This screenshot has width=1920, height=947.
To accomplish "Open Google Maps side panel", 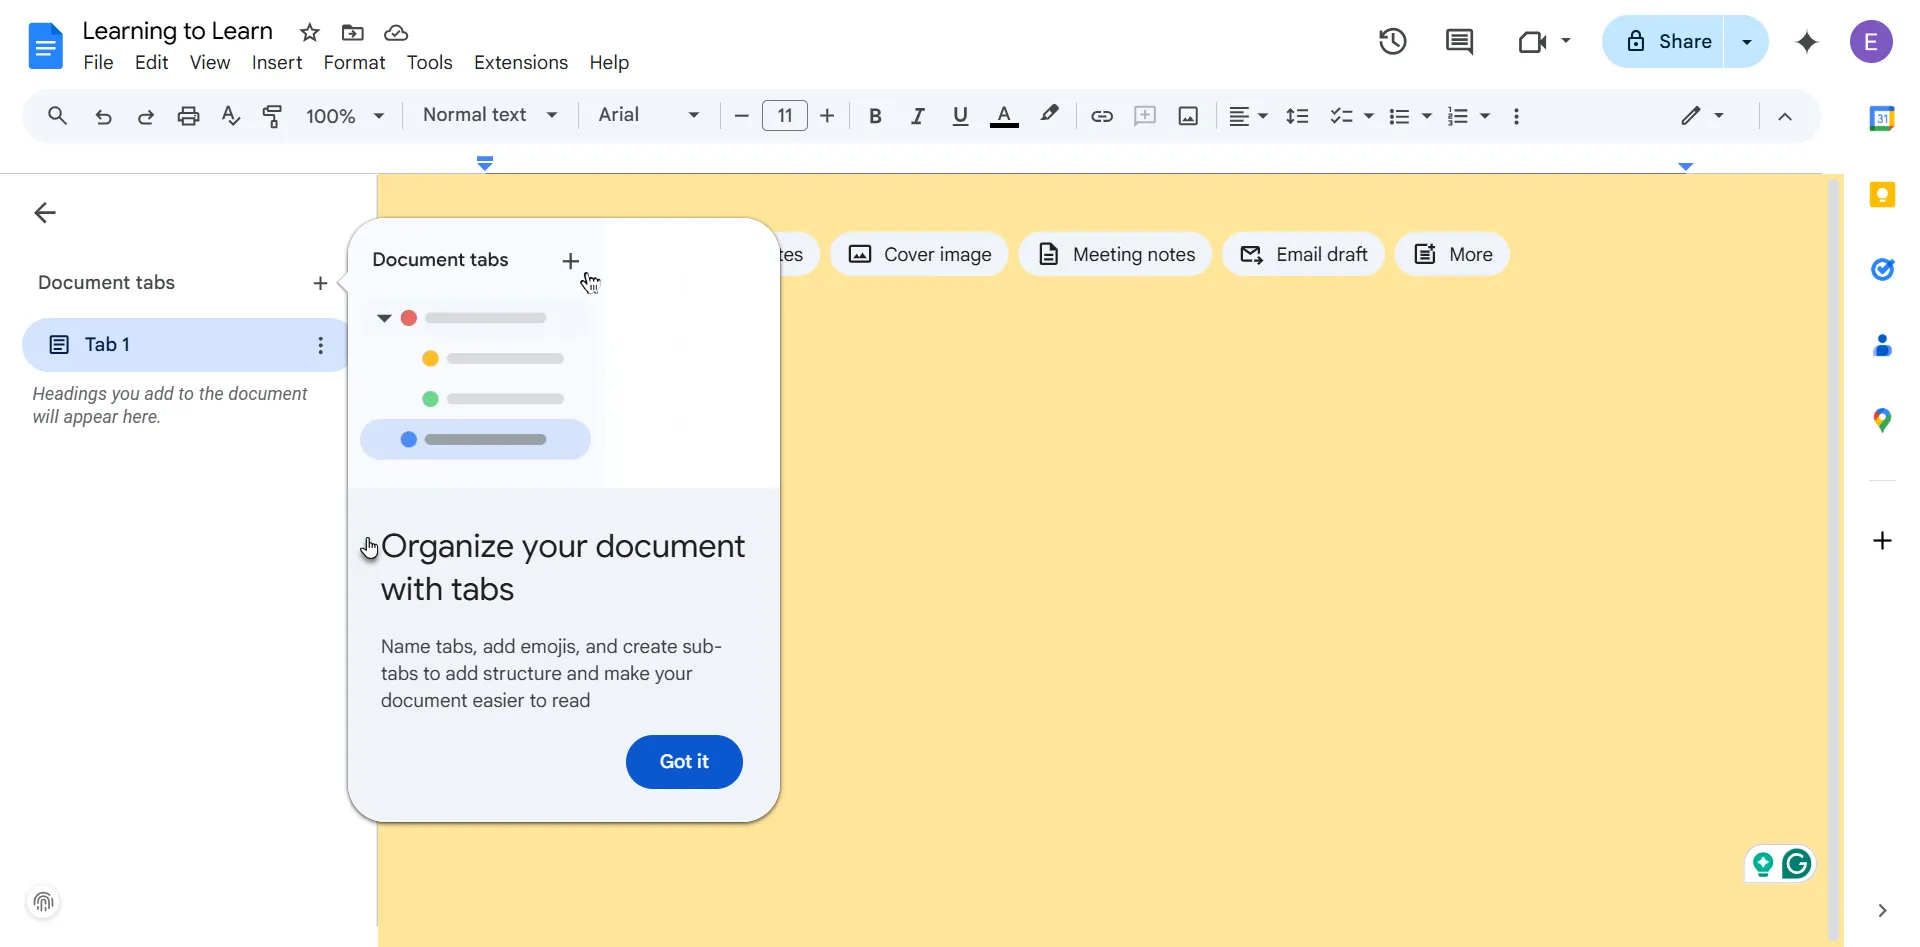I will click(x=1884, y=420).
